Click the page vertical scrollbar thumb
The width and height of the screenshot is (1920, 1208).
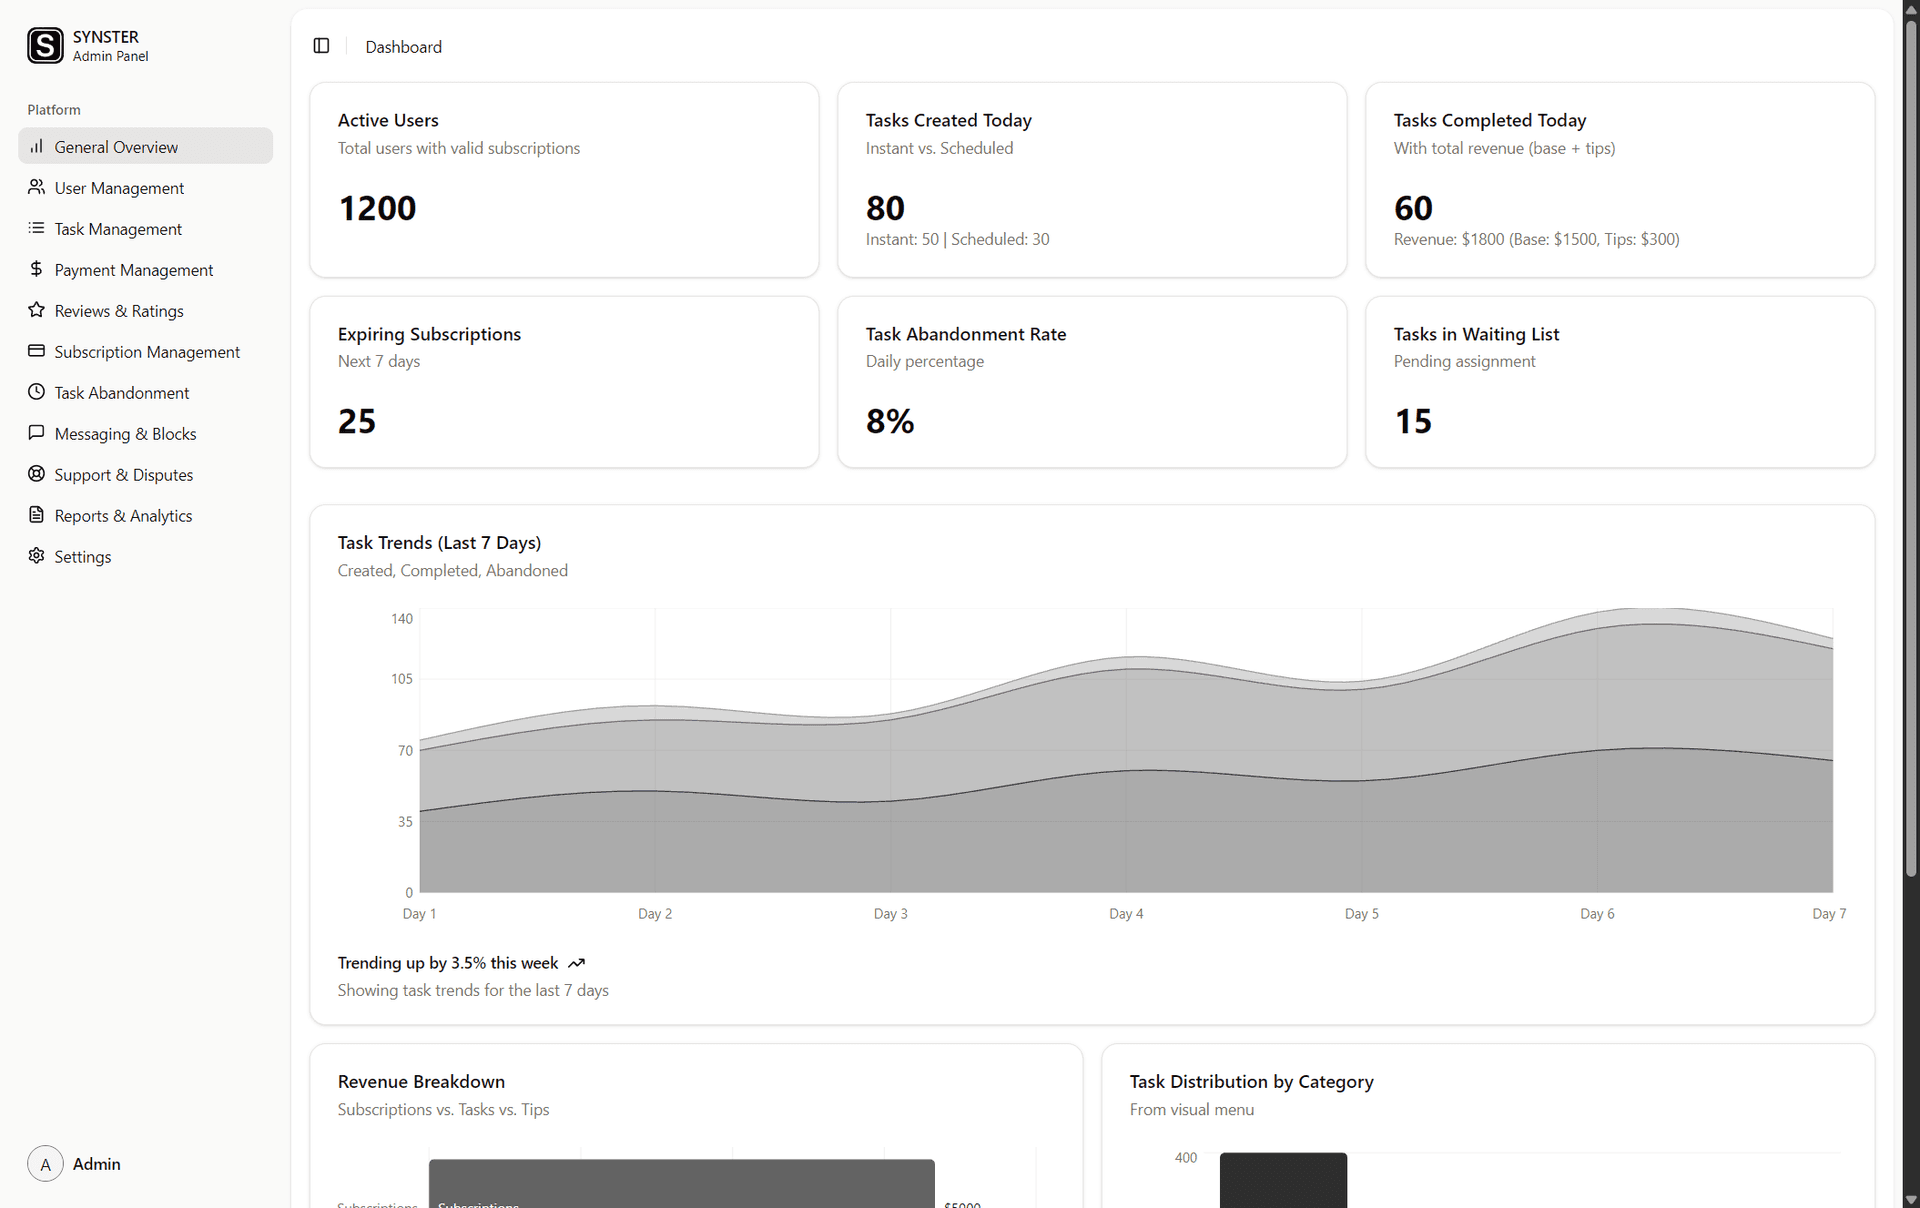1911,450
